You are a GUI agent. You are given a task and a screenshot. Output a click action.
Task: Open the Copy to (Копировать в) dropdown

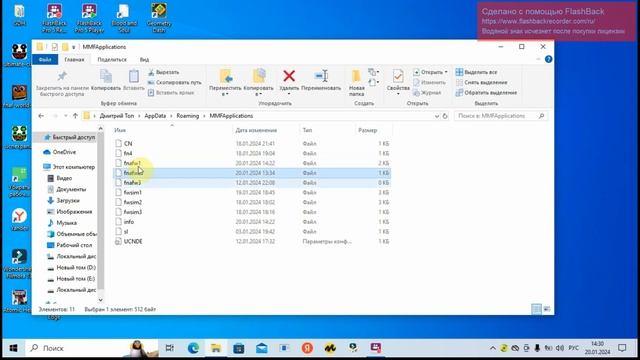pyautogui.click(x=258, y=82)
